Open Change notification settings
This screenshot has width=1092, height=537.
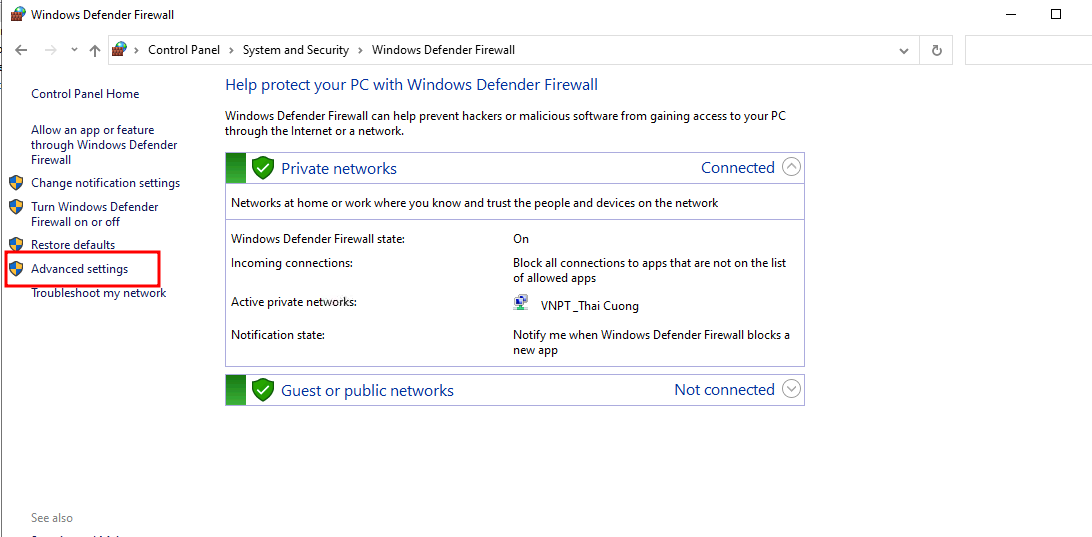pyautogui.click(x=106, y=183)
